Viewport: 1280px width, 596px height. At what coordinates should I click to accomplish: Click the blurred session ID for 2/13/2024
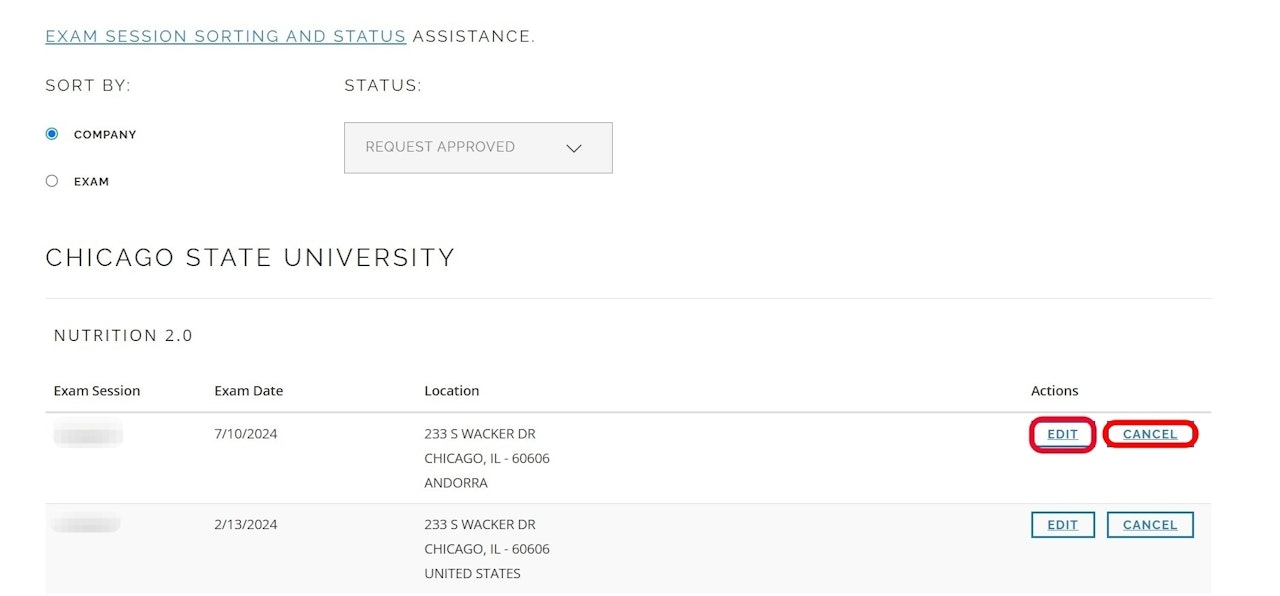(87, 523)
